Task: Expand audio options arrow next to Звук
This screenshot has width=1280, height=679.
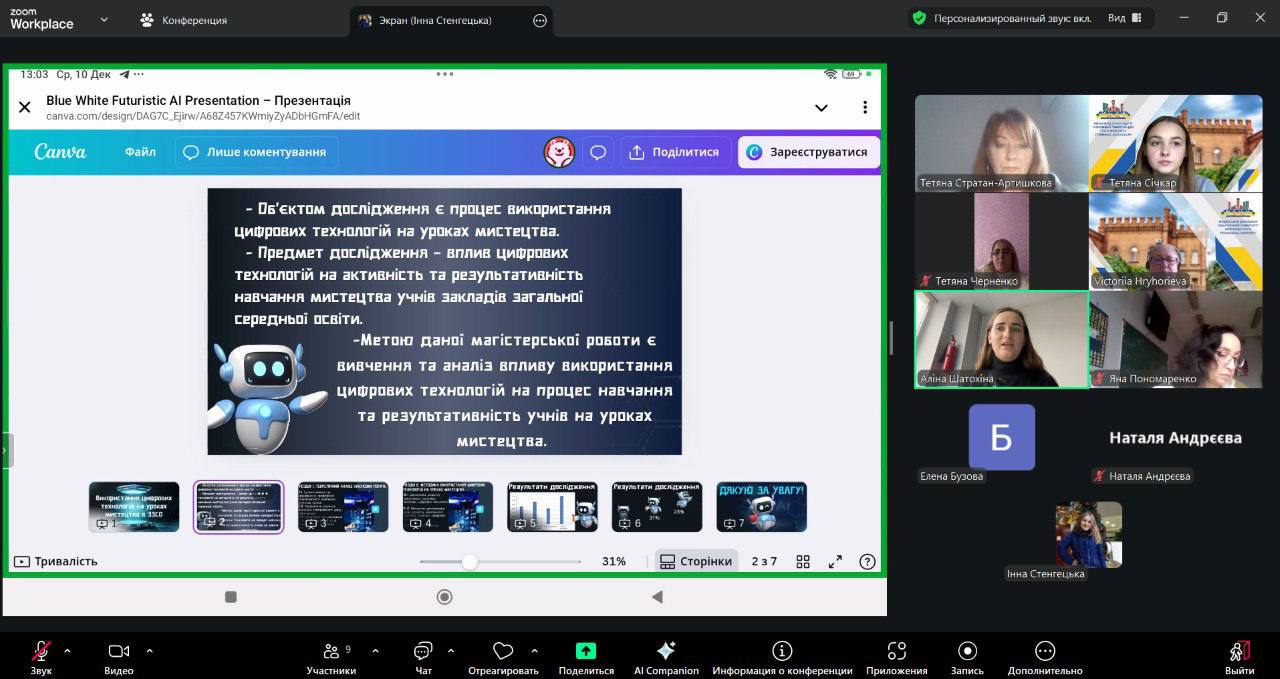Action: click(67, 651)
